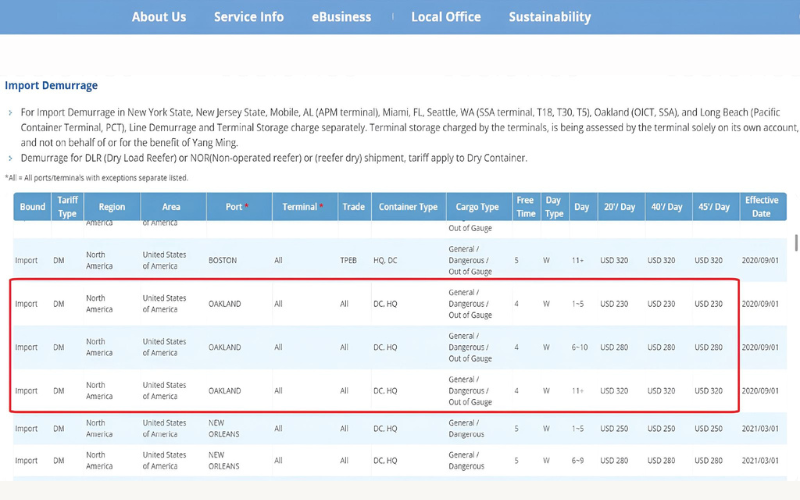
Task: Click the Tariff Type column header
Action: pyautogui.click(x=67, y=207)
